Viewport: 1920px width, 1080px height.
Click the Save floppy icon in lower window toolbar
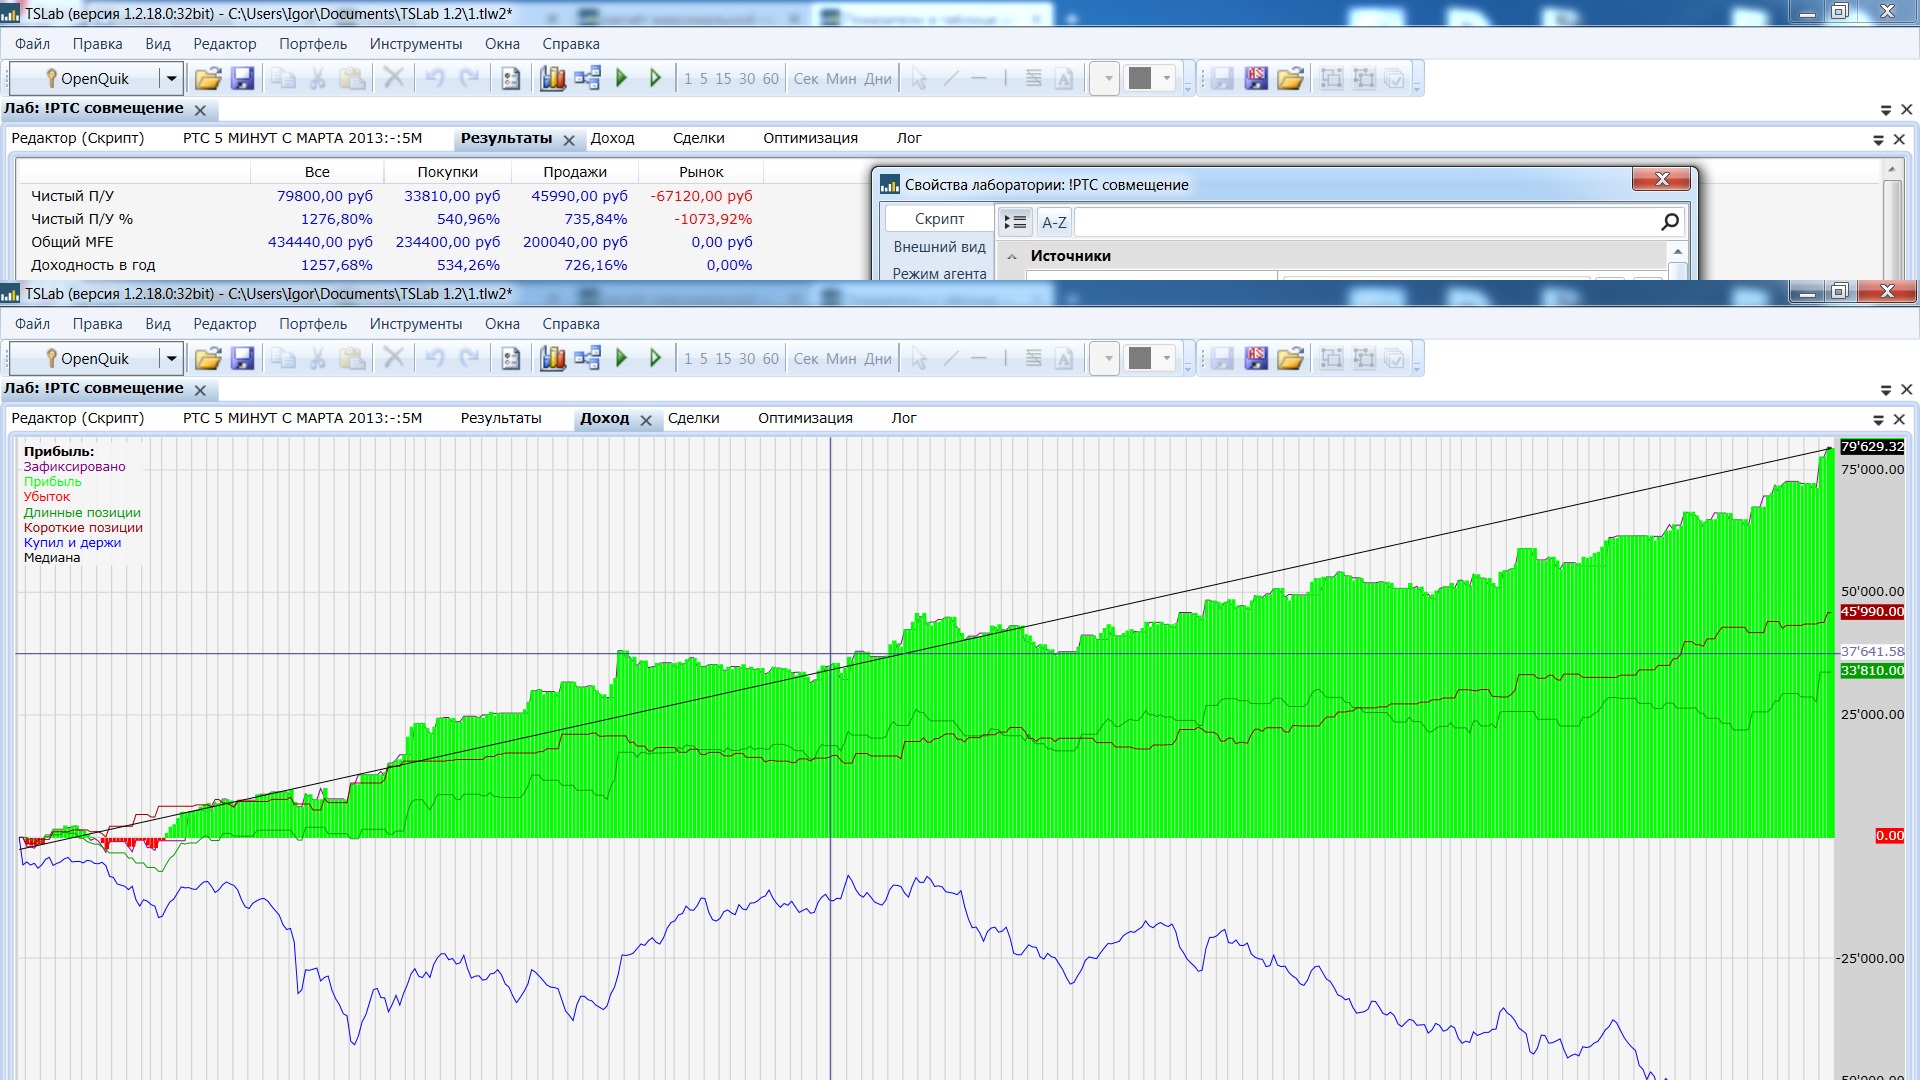click(x=242, y=359)
